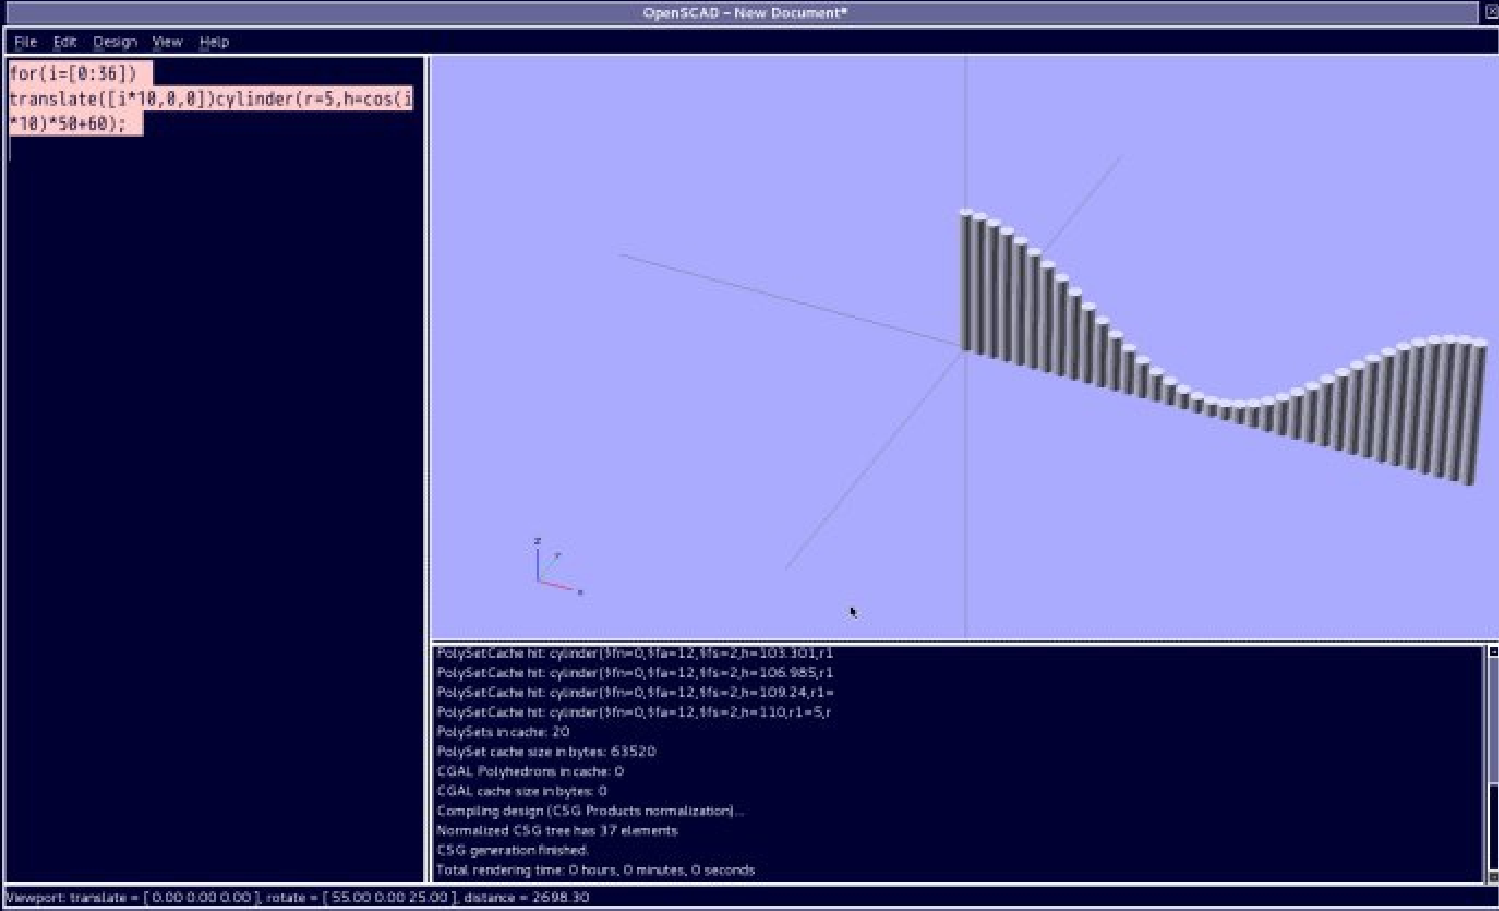Click the 'Total rendering time' console line
The image size is (1499, 911).
click(595, 870)
